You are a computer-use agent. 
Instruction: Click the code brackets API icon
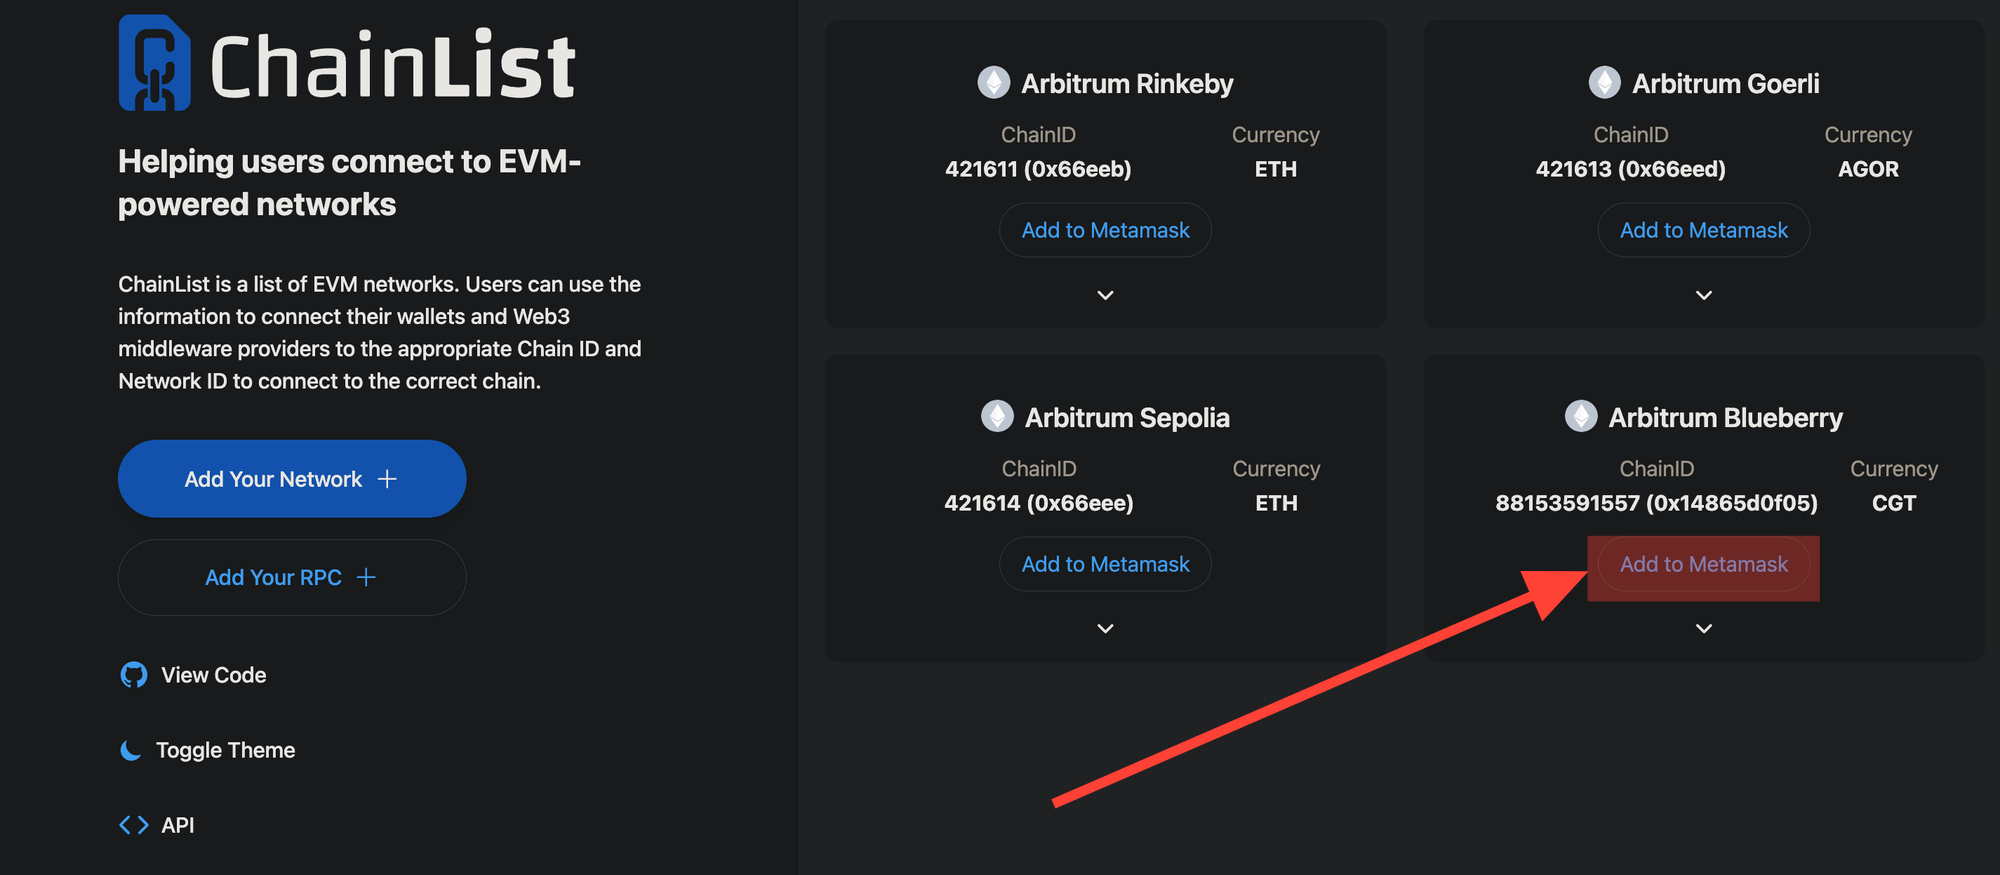[133, 825]
